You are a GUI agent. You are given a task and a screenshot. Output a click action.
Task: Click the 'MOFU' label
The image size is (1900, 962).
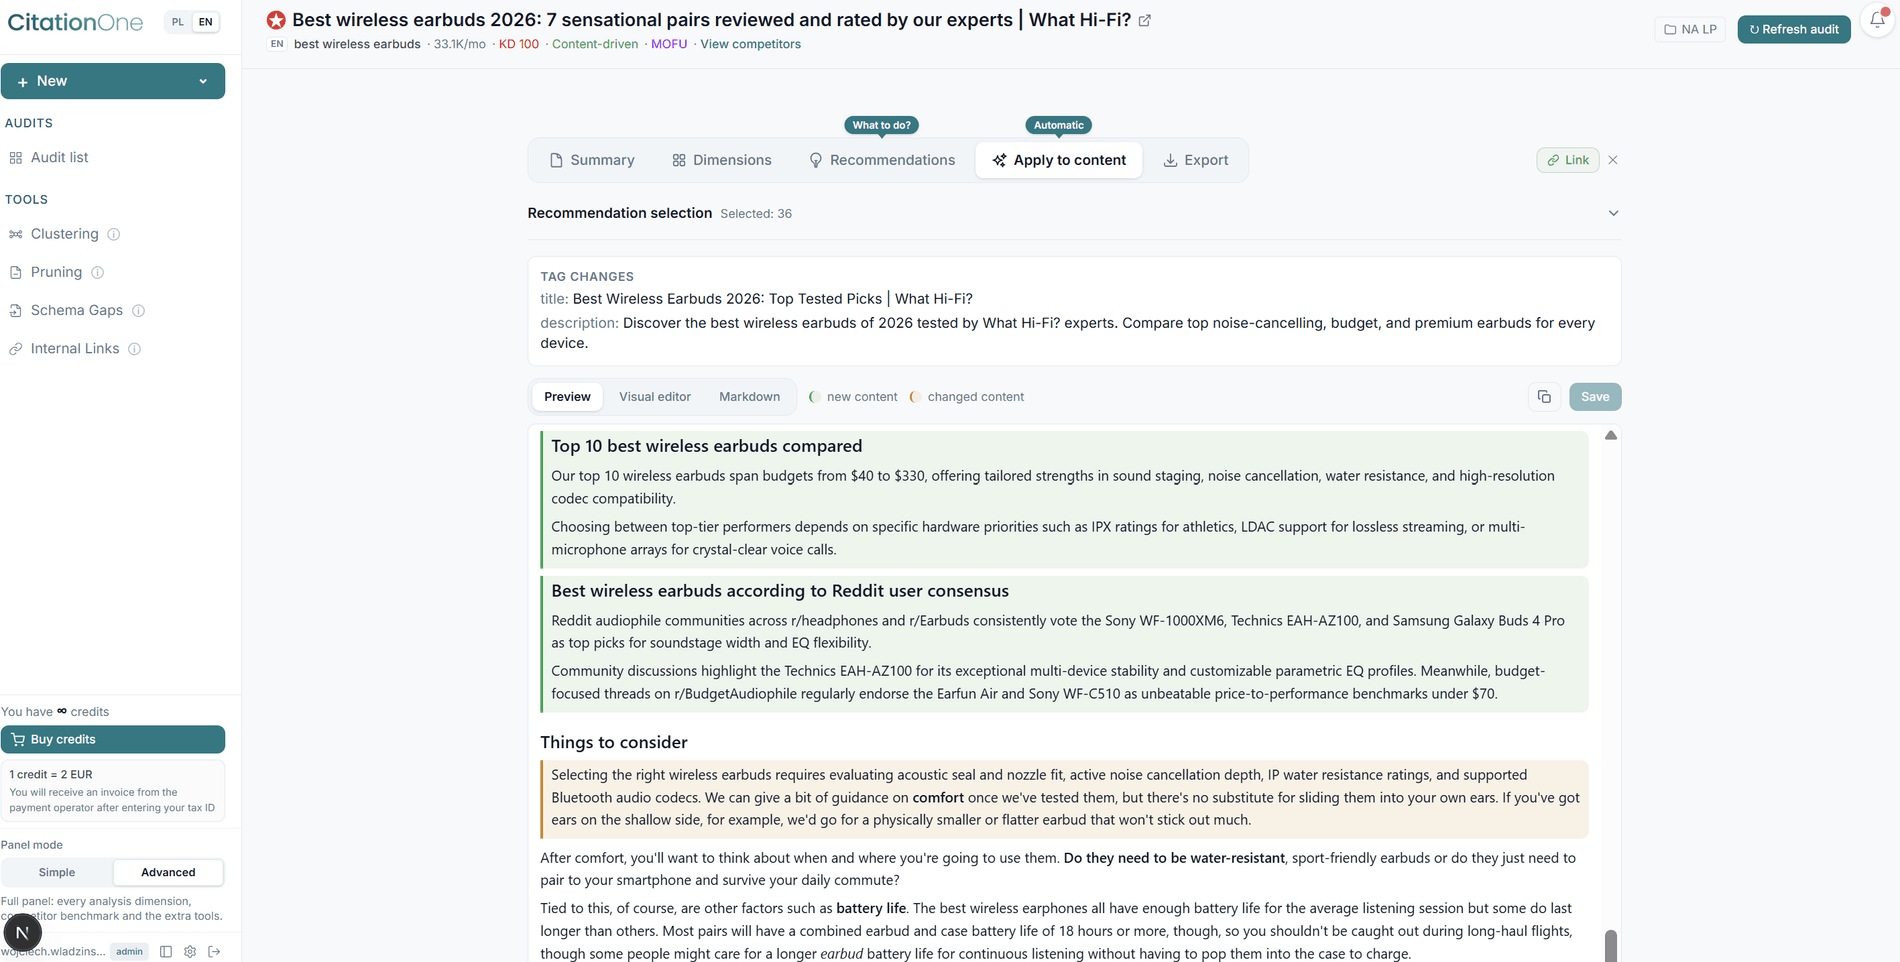click(x=669, y=44)
